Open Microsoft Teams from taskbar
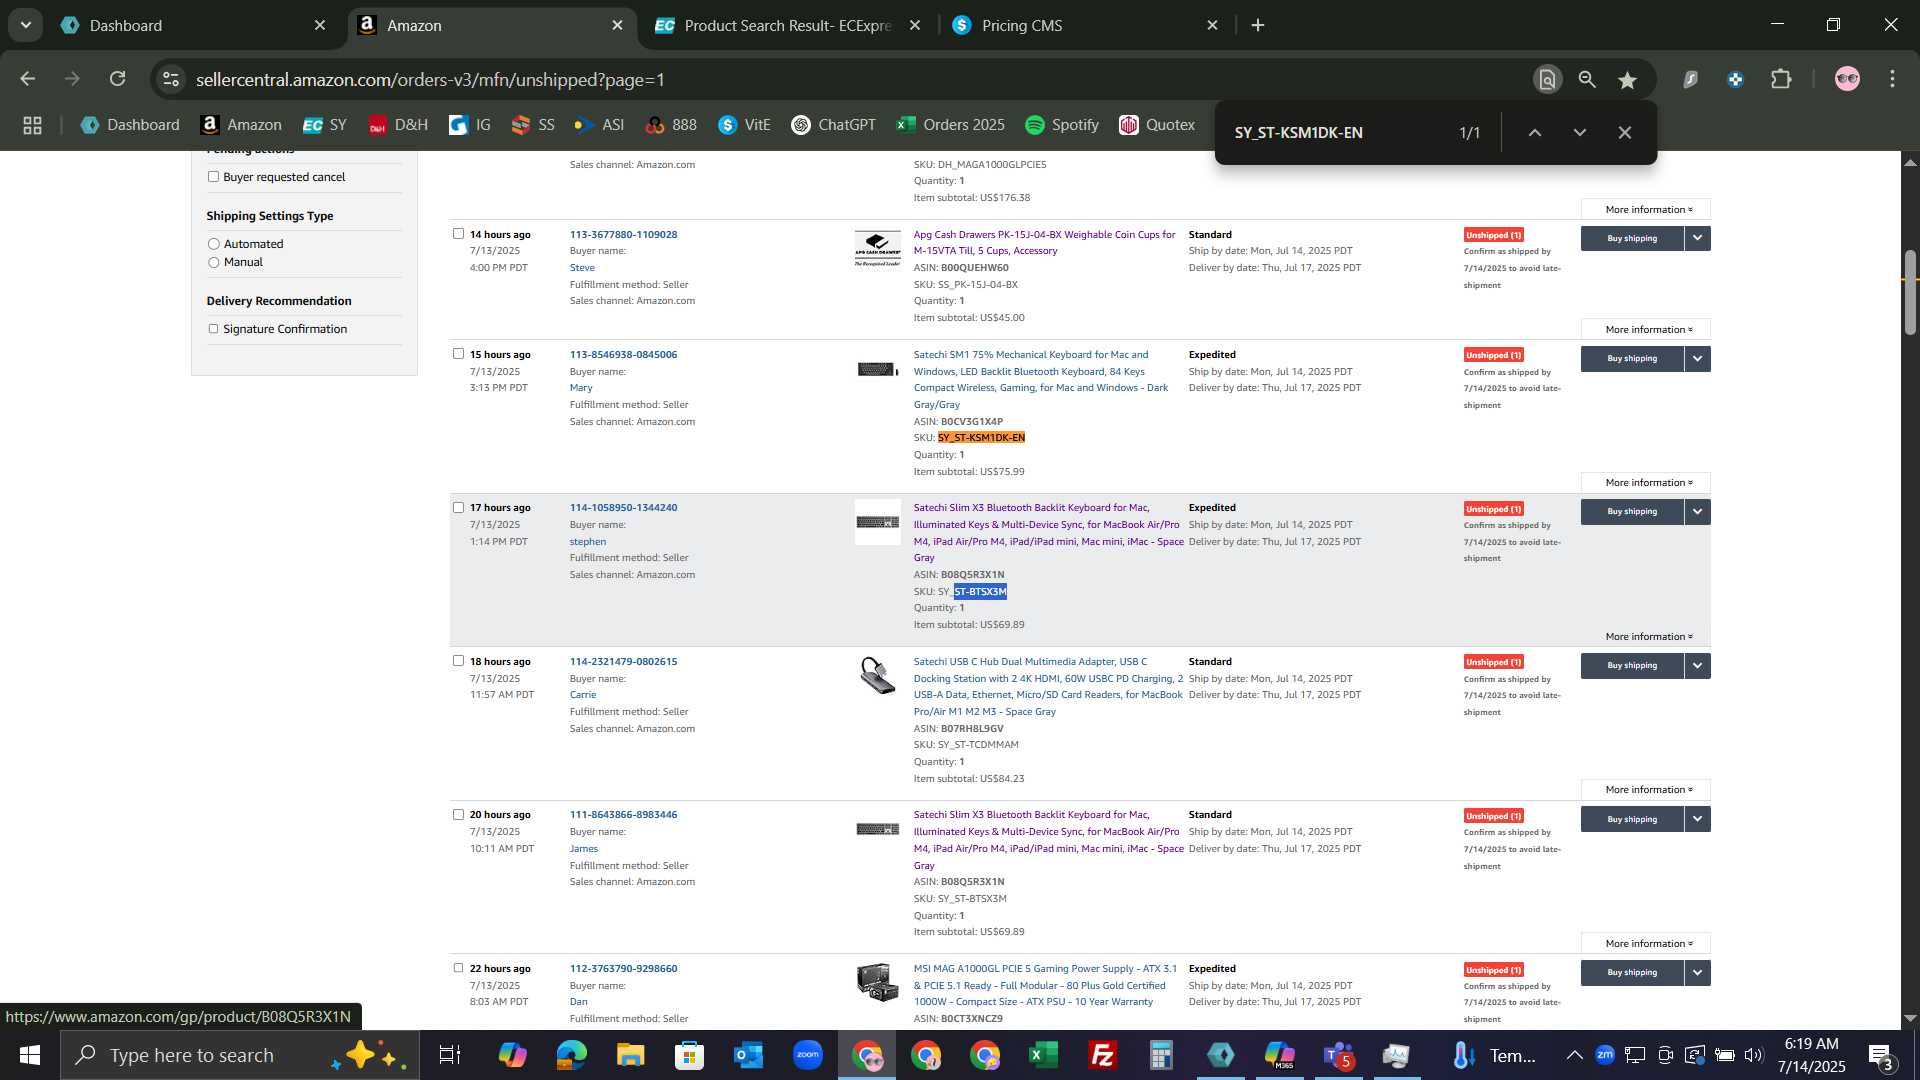The width and height of the screenshot is (1920, 1080). pos(1338,1055)
